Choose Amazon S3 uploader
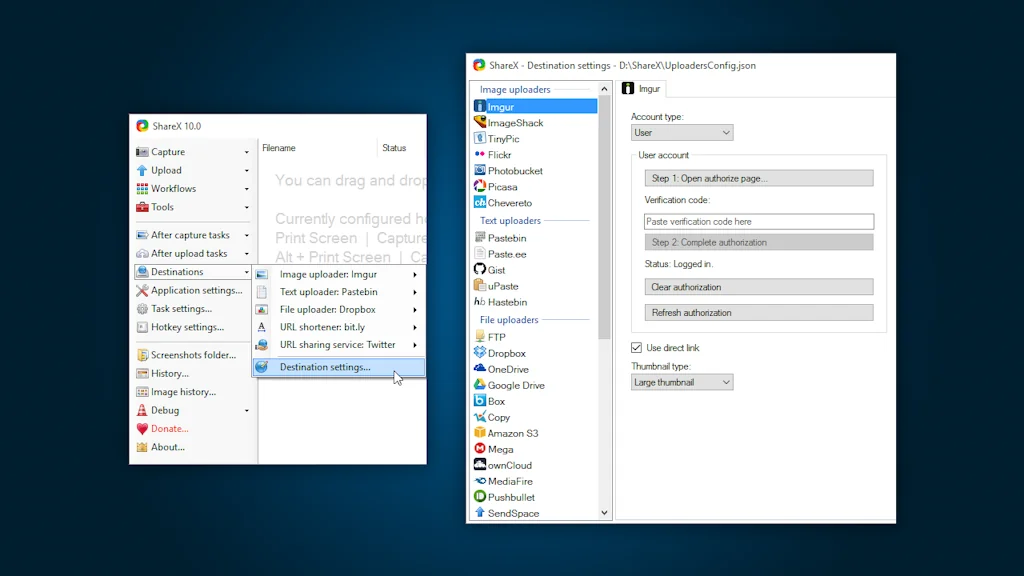This screenshot has height=576, width=1024. [513, 432]
